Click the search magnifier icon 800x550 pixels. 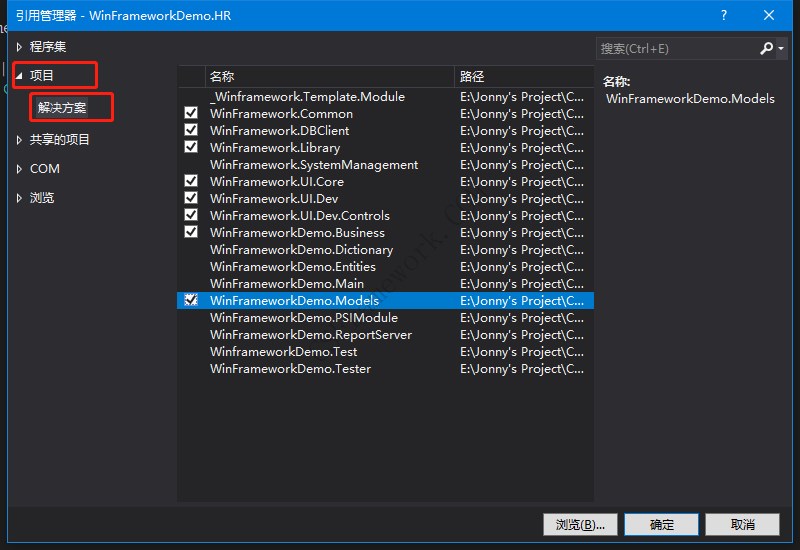tap(766, 48)
